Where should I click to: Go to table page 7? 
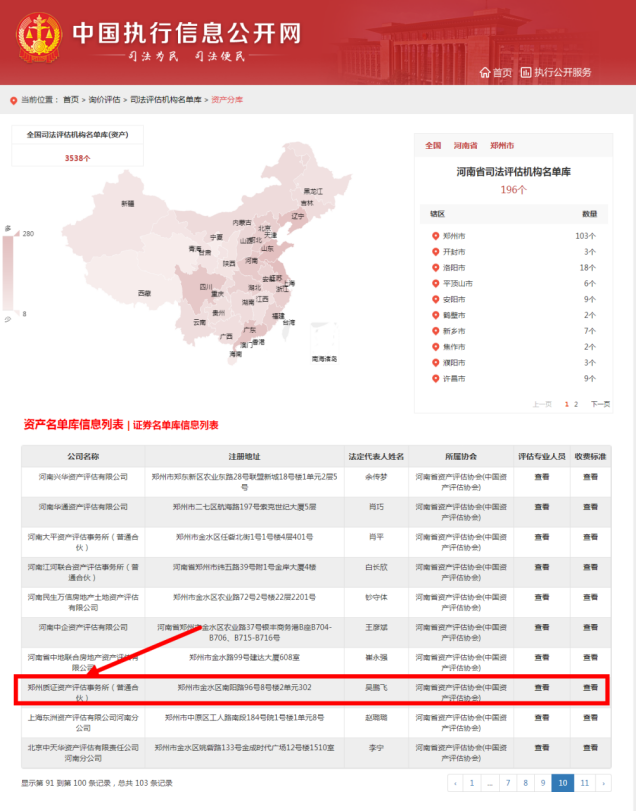click(x=508, y=783)
